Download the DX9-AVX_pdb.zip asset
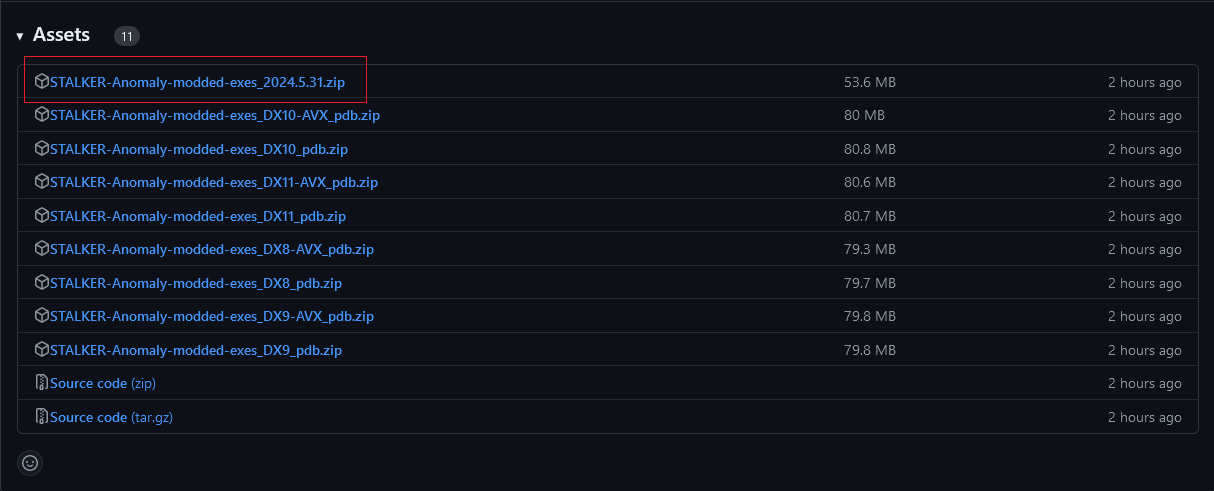 (211, 316)
